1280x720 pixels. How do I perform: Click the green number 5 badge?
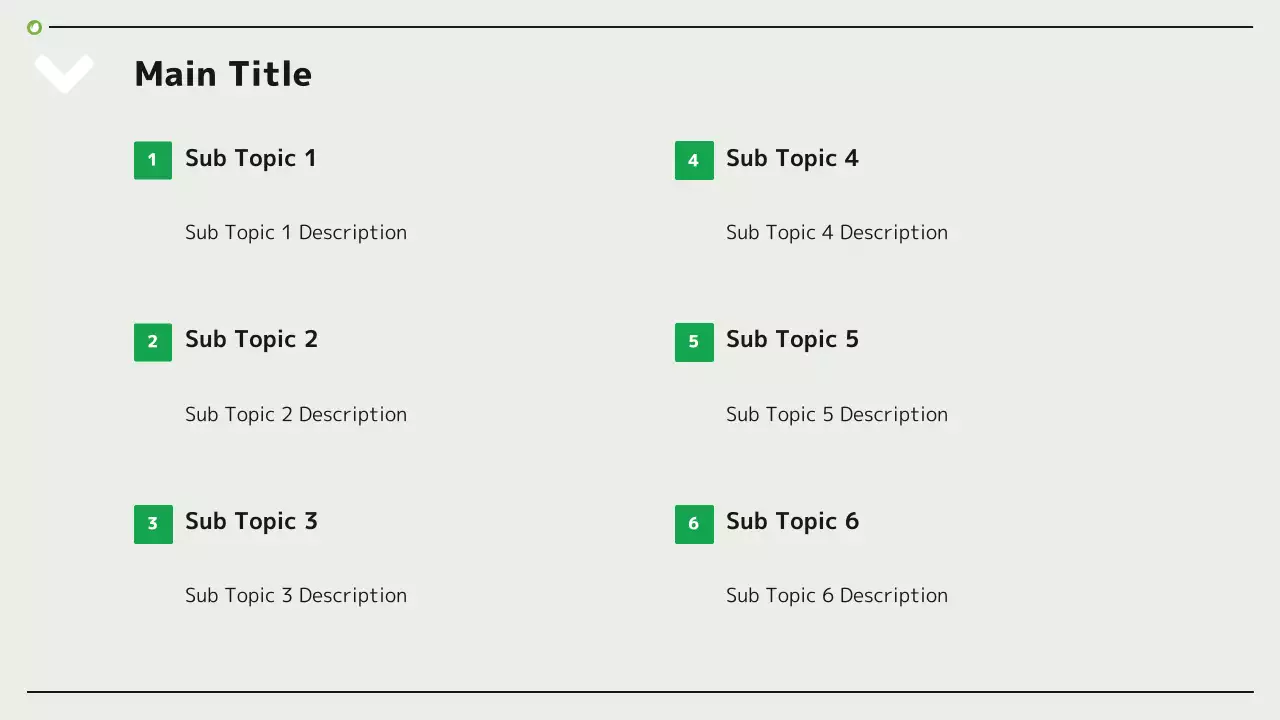click(x=694, y=342)
